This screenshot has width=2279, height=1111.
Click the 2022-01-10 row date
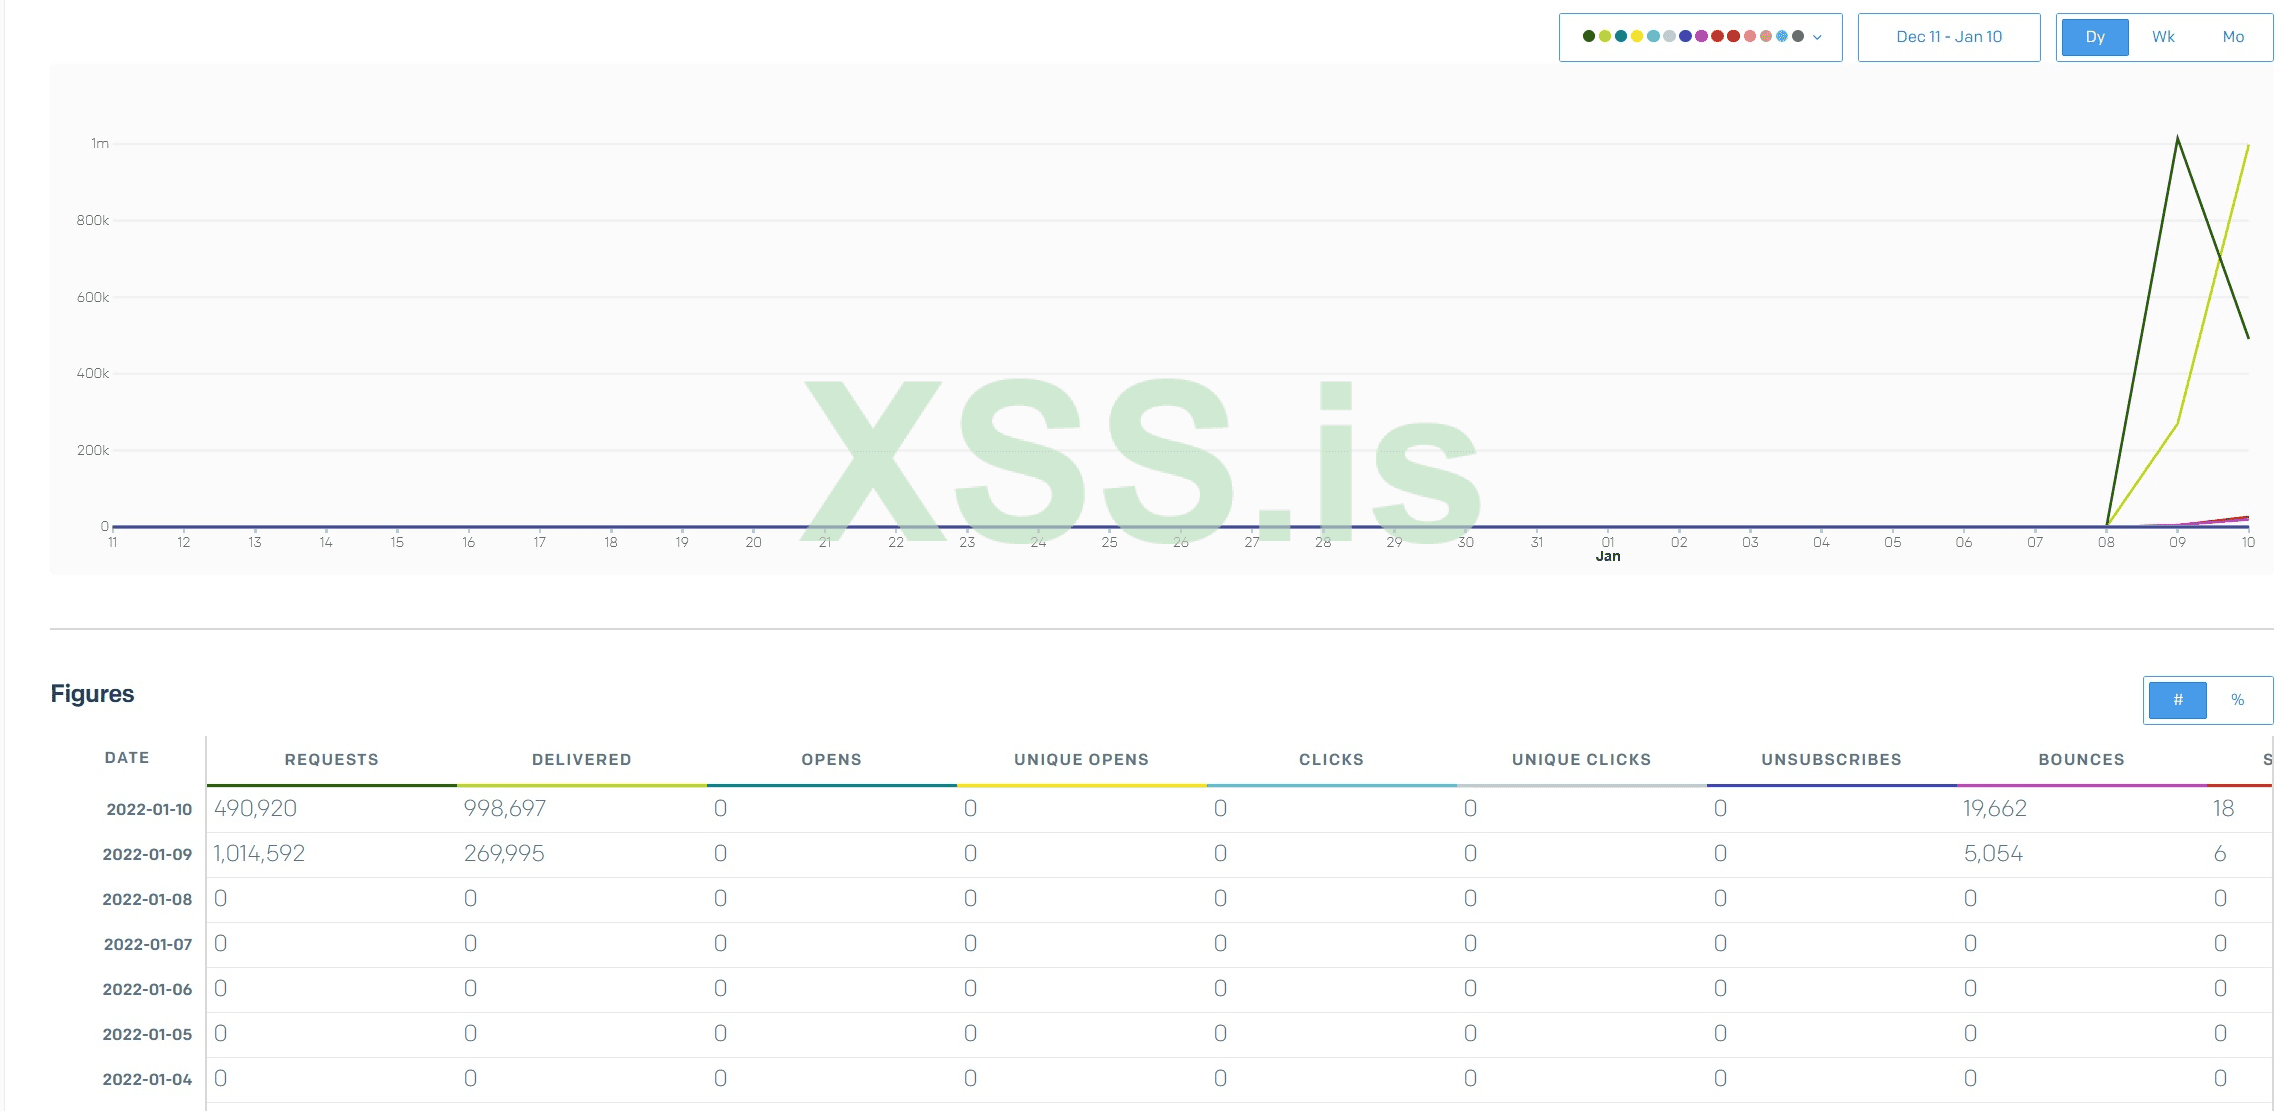click(149, 809)
